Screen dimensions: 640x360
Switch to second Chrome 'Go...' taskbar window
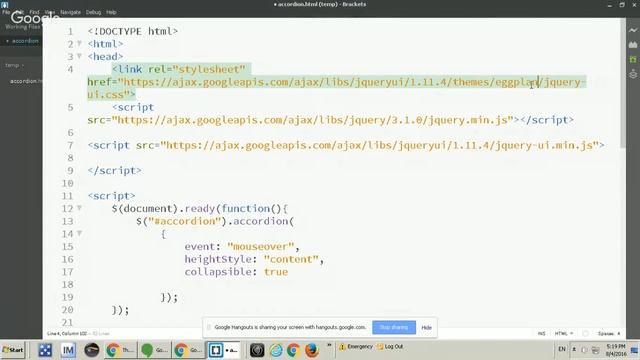tap(188, 350)
